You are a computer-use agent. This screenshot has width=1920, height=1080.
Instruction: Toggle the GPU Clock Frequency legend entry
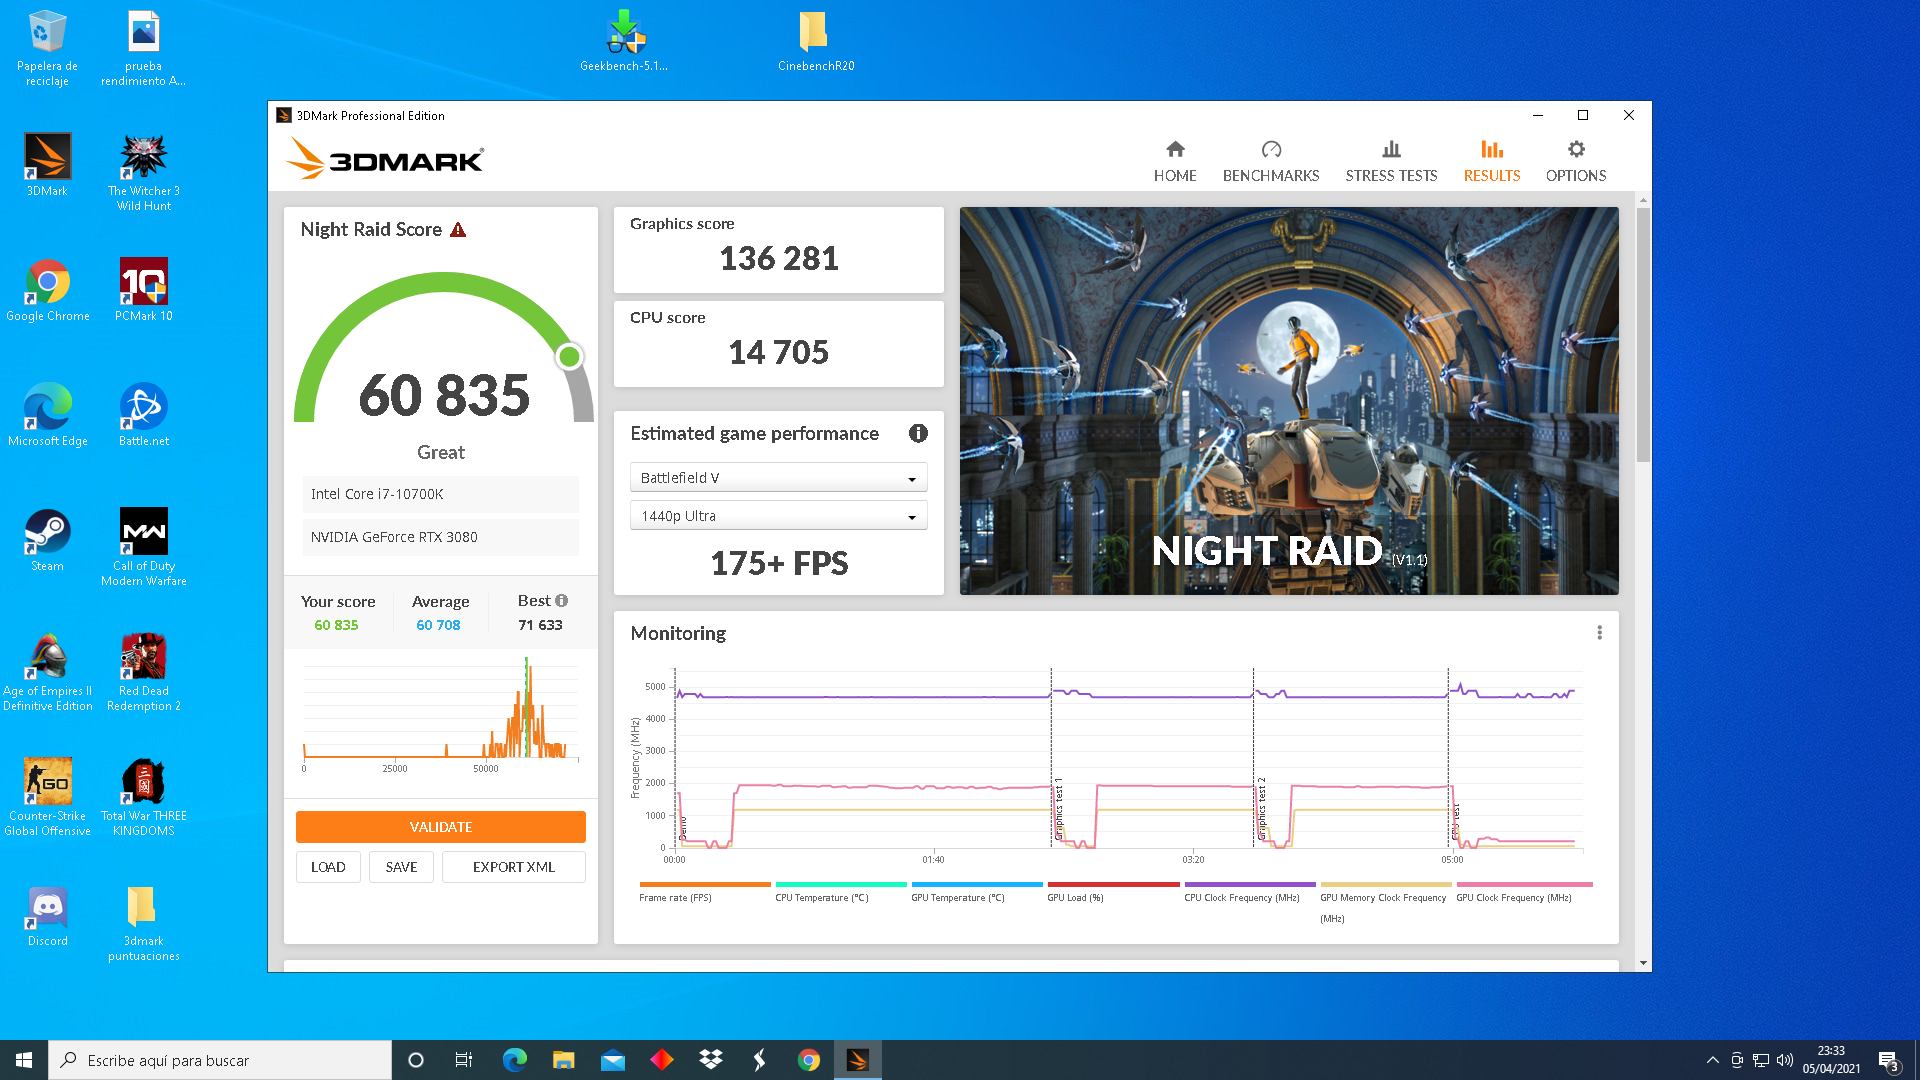click(x=1523, y=891)
